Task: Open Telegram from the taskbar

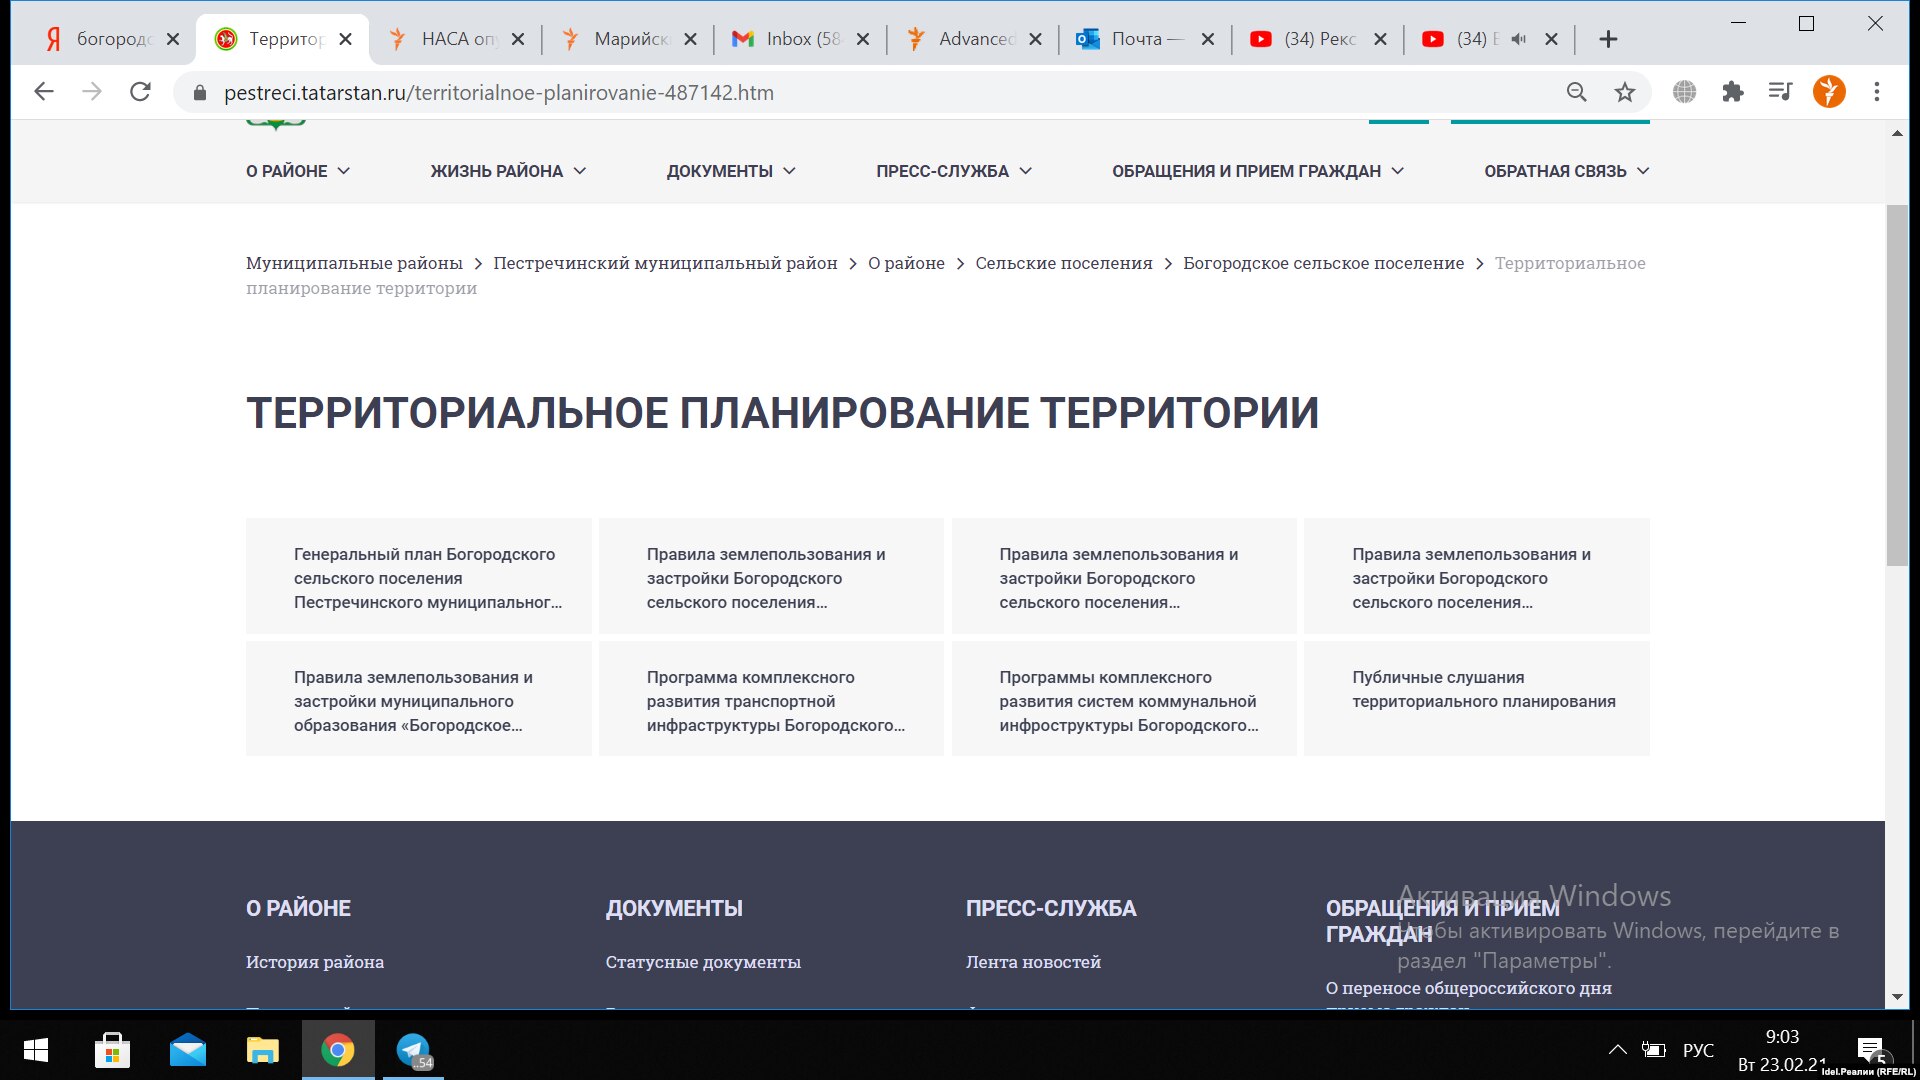Action: click(413, 1050)
